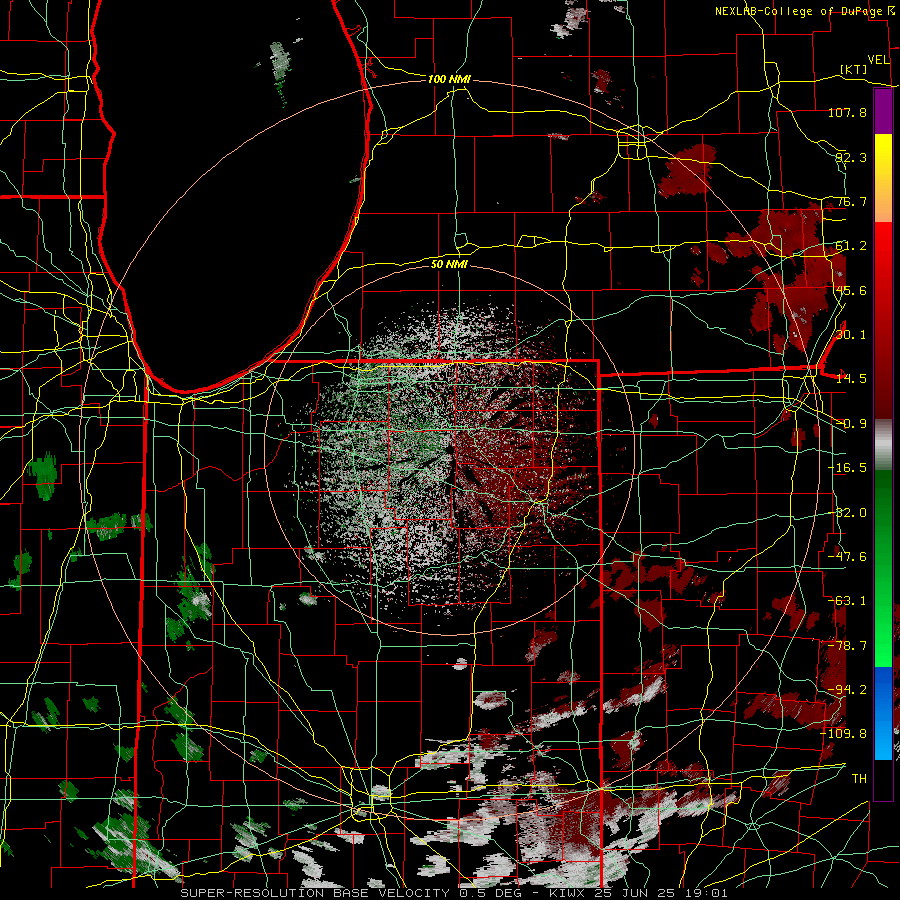Select the 30.1 scale value
The height and width of the screenshot is (900, 900).
click(851, 334)
